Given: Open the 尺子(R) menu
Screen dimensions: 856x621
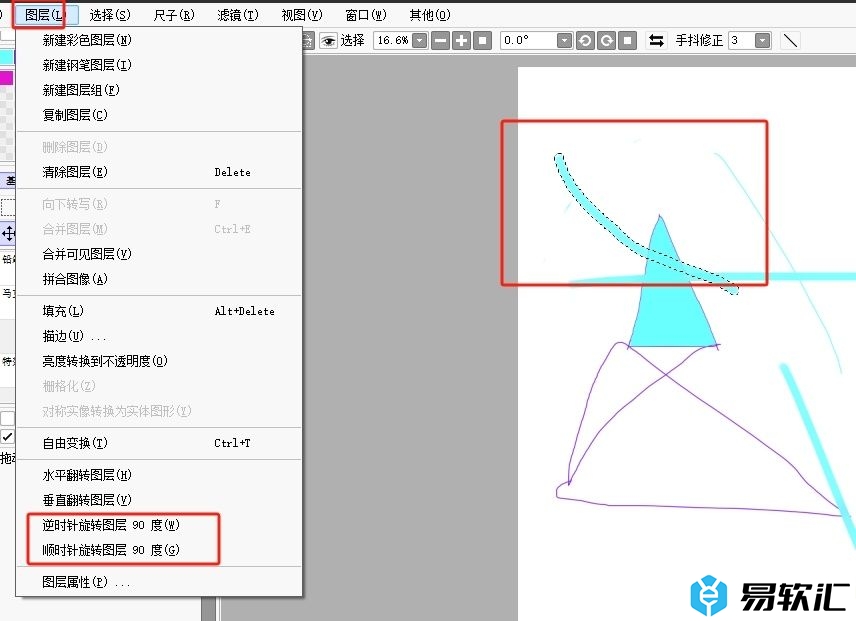Looking at the screenshot, I should pos(174,15).
